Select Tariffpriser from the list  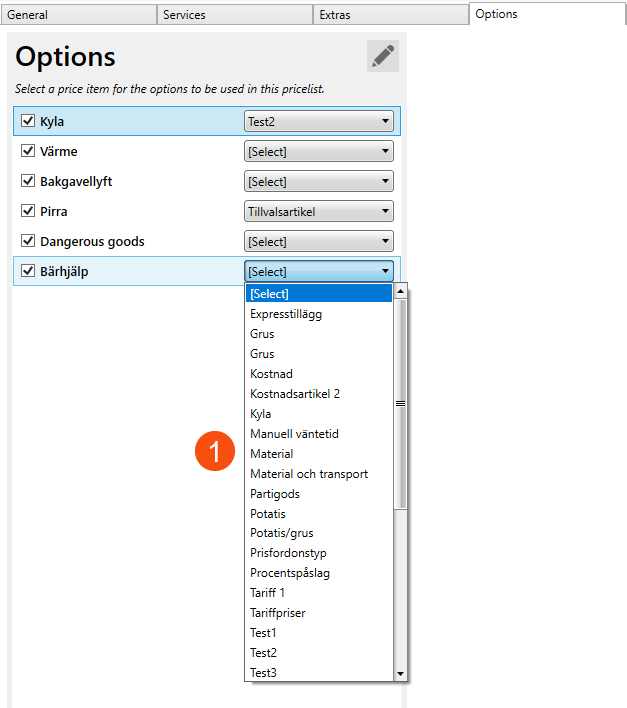coord(278,613)
